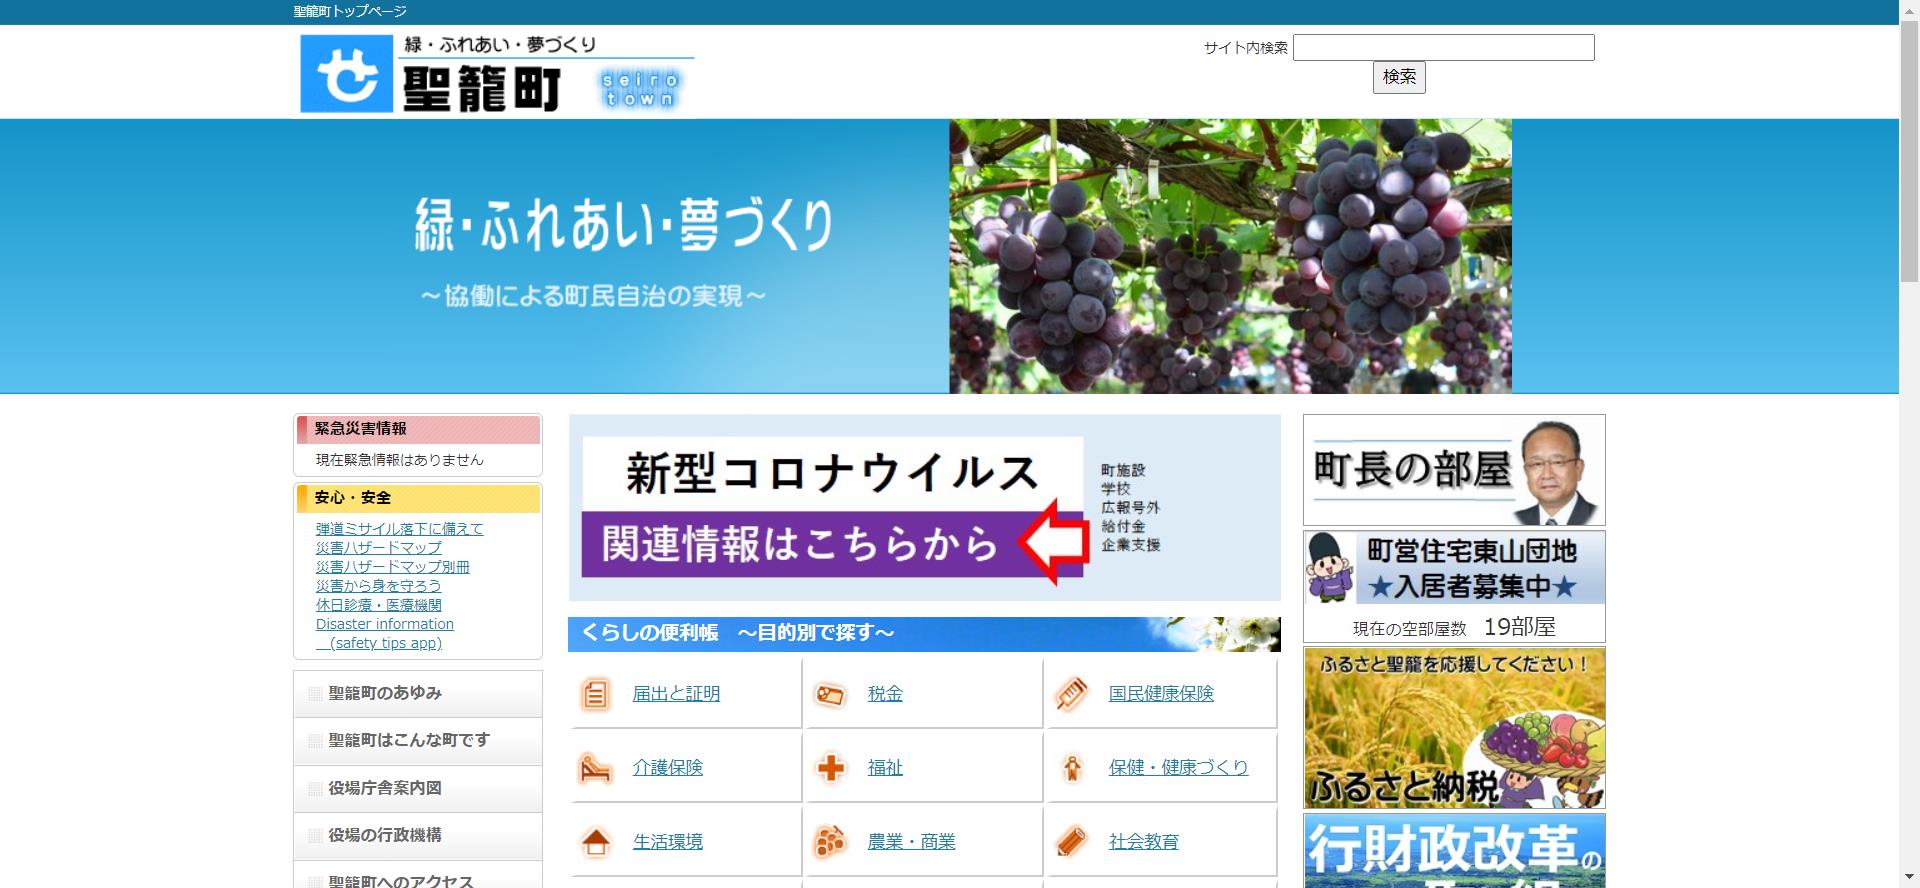Open the 介護保険 link

coord(668,767)
